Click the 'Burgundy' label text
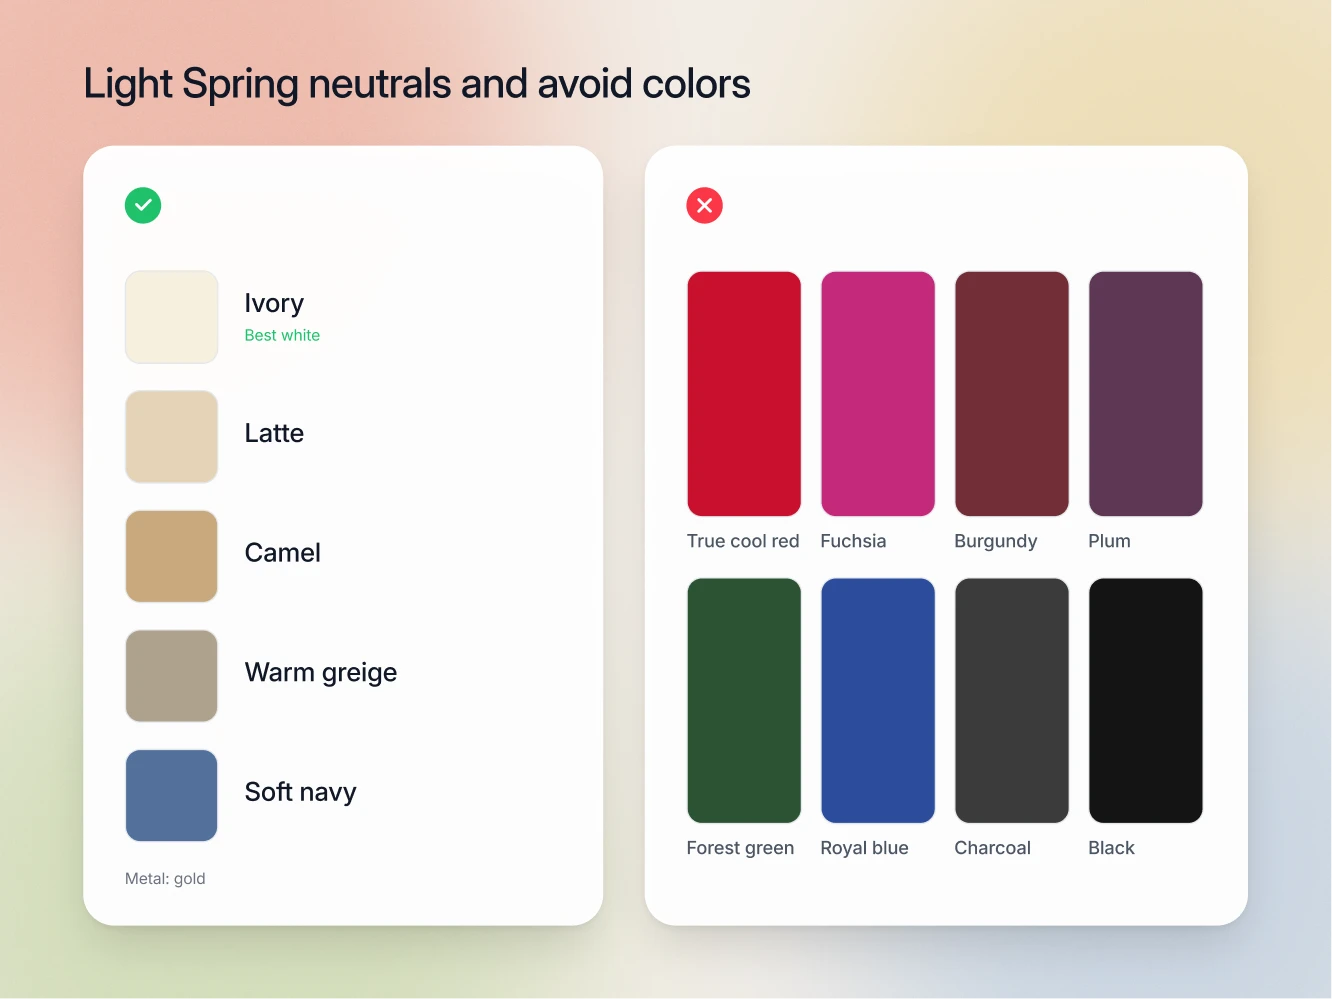The height and width of the screenshot is (999, 1332). click(996, 542)
